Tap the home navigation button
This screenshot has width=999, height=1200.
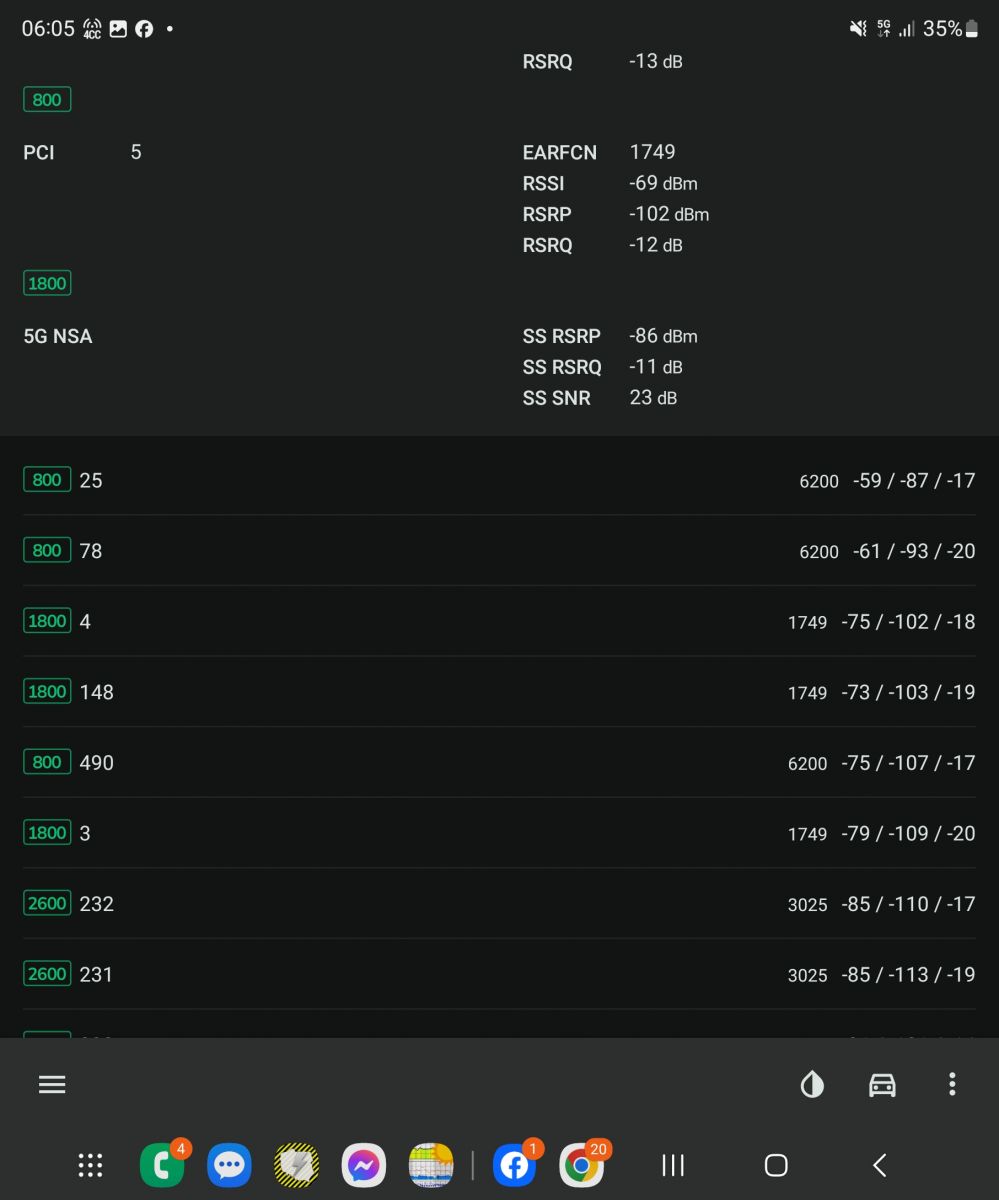coord(776,1165)
